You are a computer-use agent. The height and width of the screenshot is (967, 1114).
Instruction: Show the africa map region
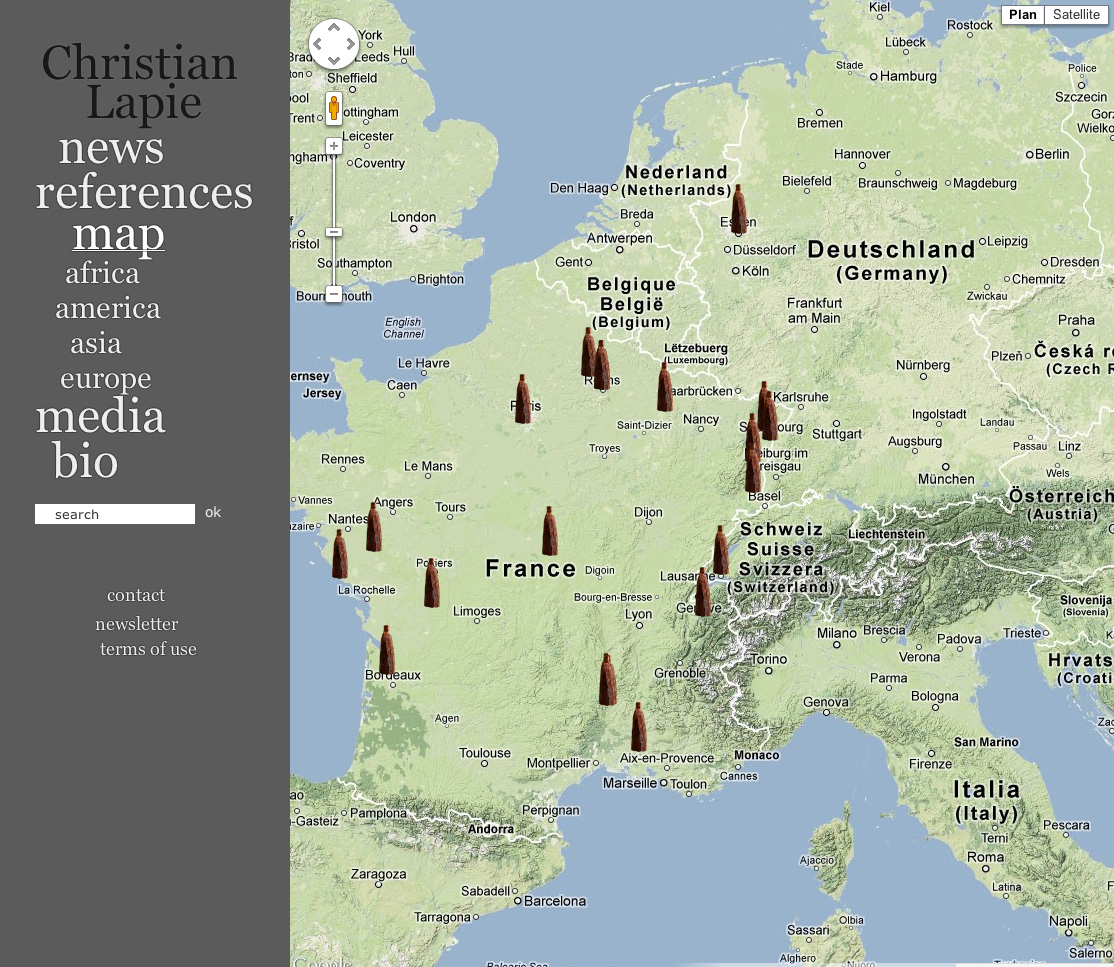coord(102,274)
